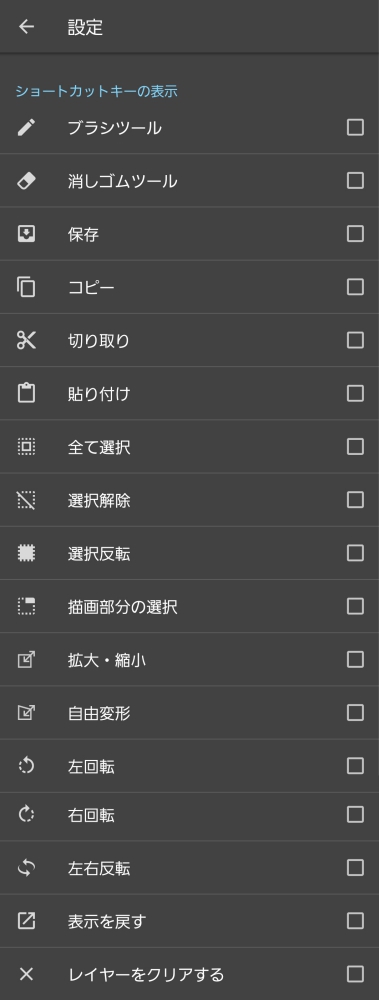Select the 描画部分の選択 list item

point(190,607)
